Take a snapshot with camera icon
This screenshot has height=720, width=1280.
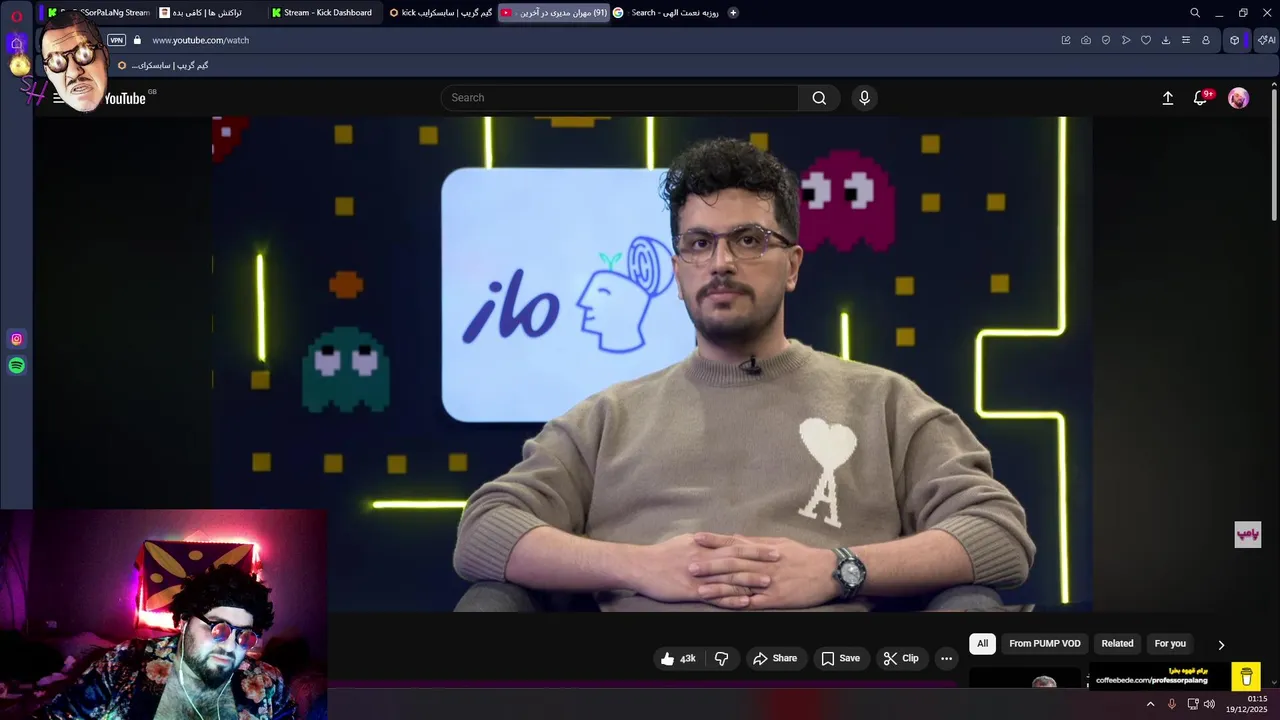(1086, 40)
